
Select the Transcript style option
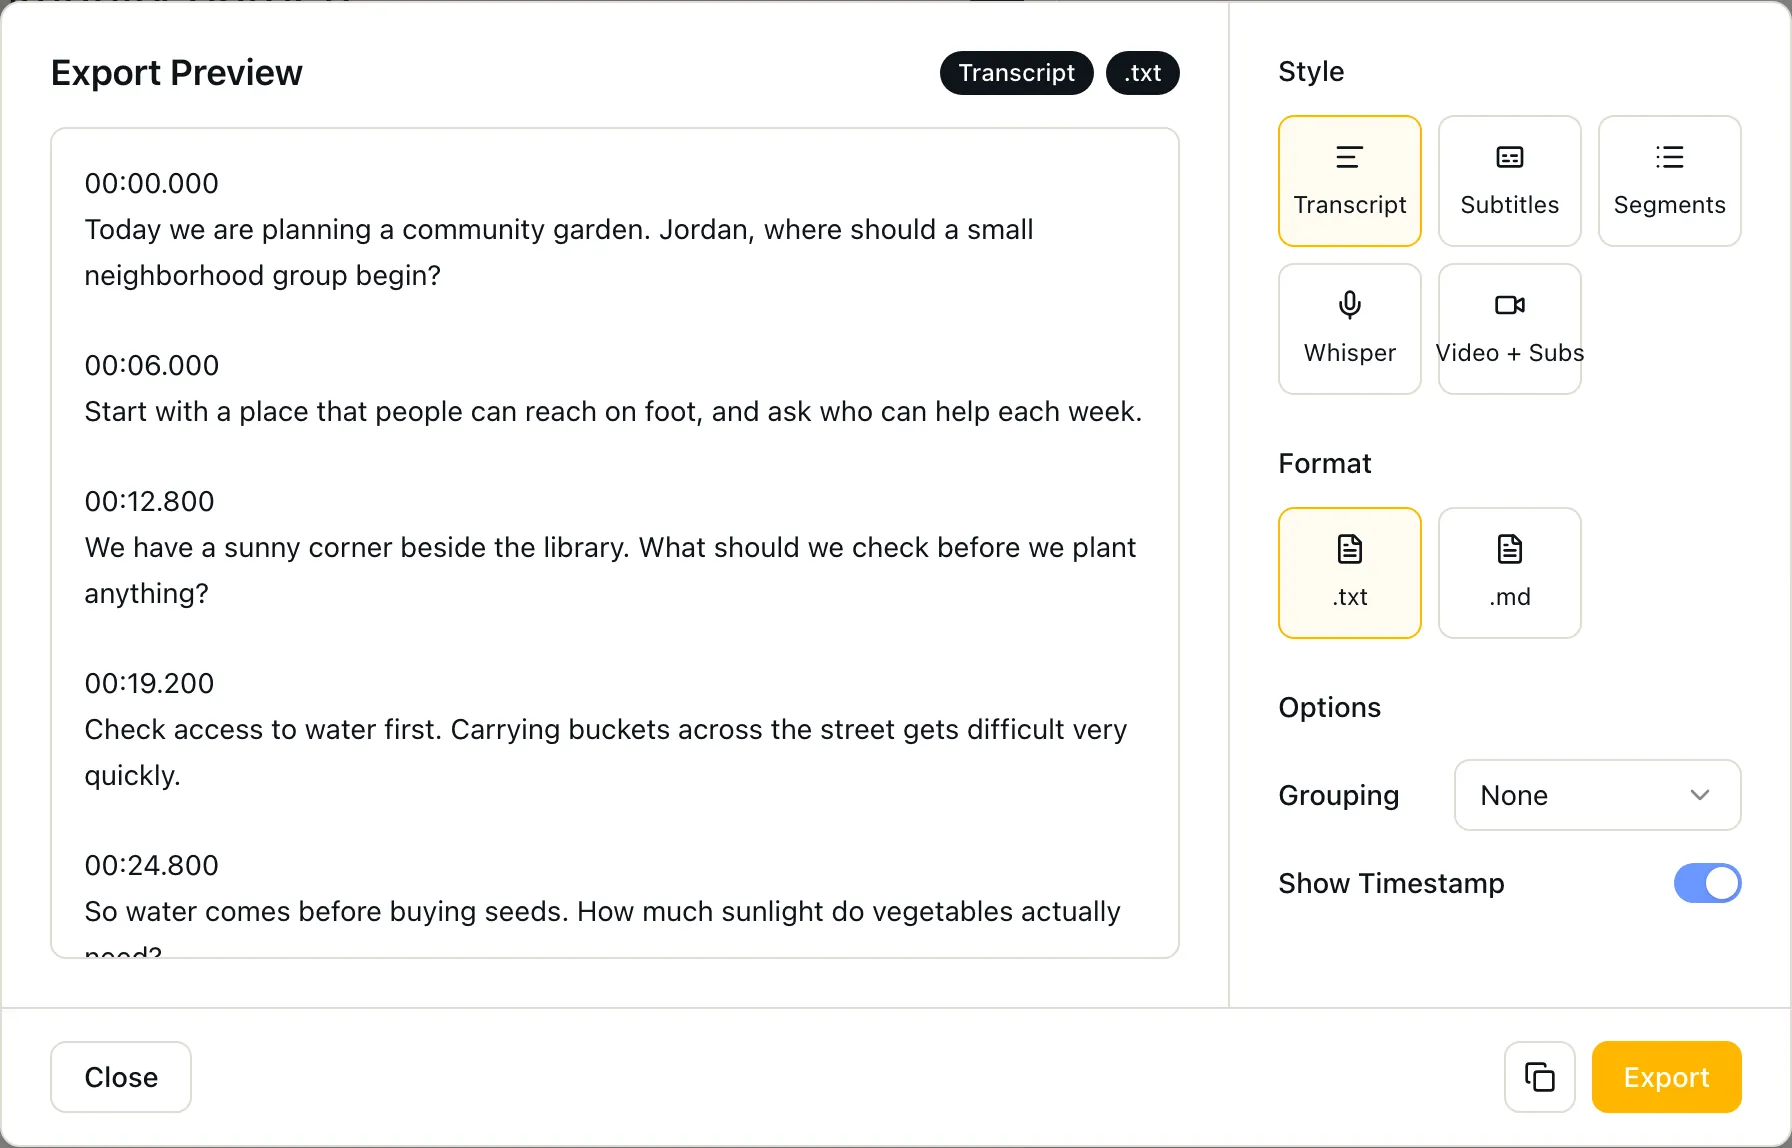[1349, 181]
